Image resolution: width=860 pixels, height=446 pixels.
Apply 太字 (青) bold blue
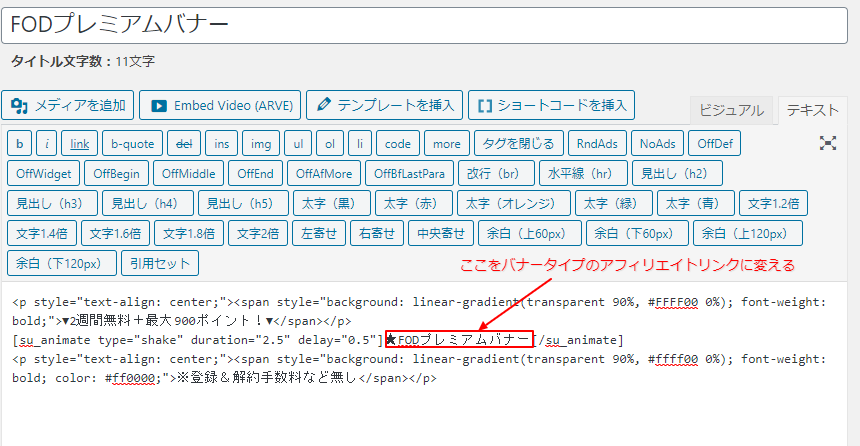click(x=696, y=204)
